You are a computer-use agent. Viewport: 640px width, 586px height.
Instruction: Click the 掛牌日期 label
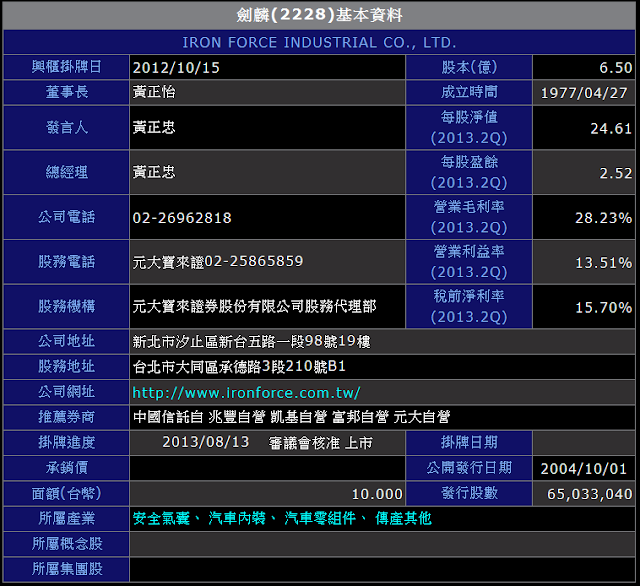[x=469, y=443]
